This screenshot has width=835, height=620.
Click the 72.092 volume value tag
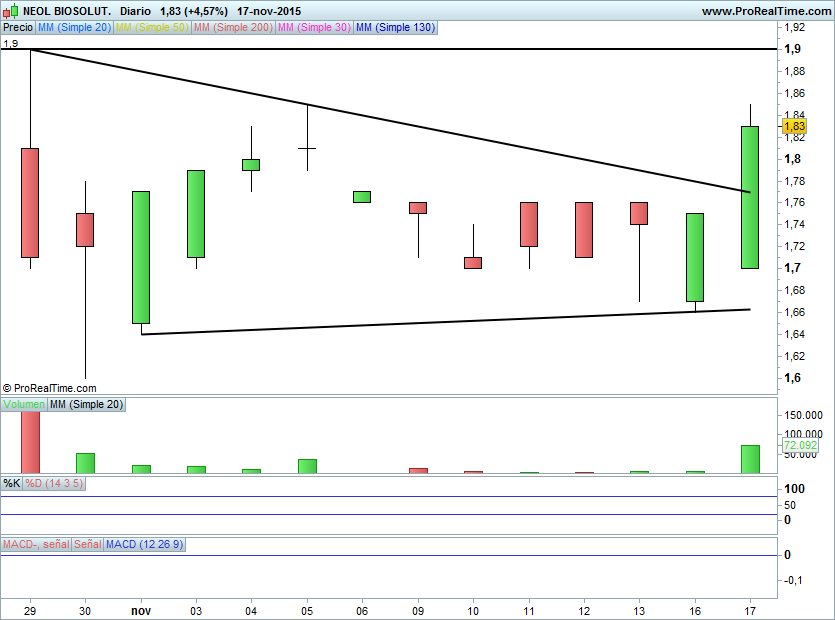[x=800, y=445]
